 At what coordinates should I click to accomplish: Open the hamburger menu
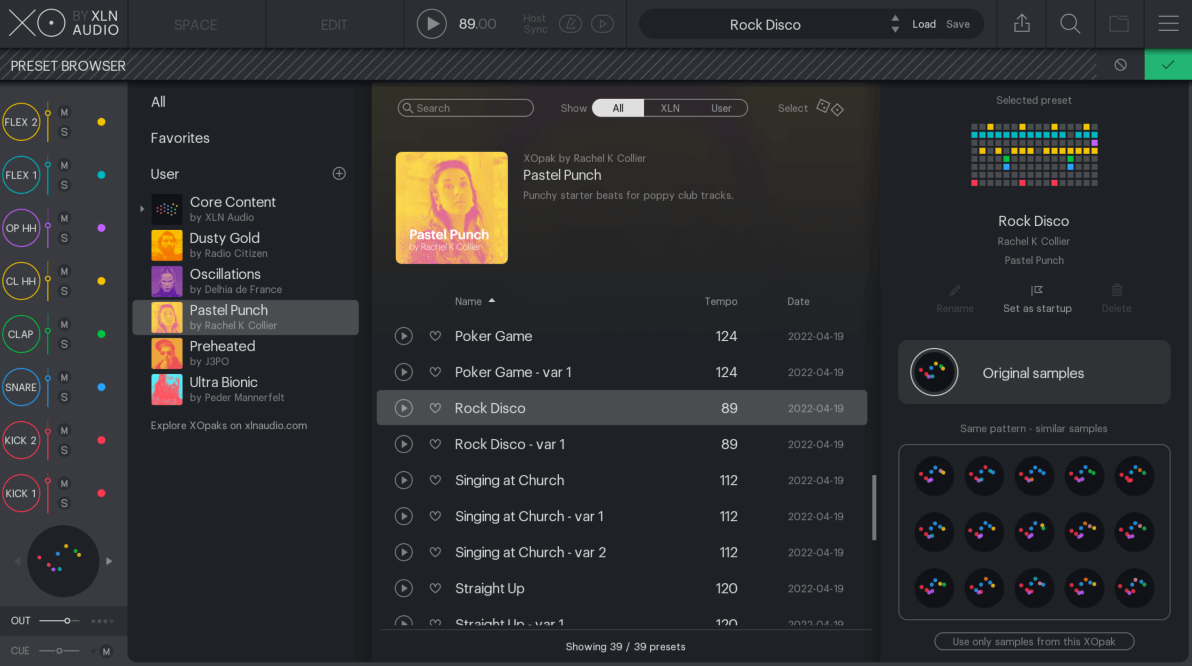point(1168,24)
